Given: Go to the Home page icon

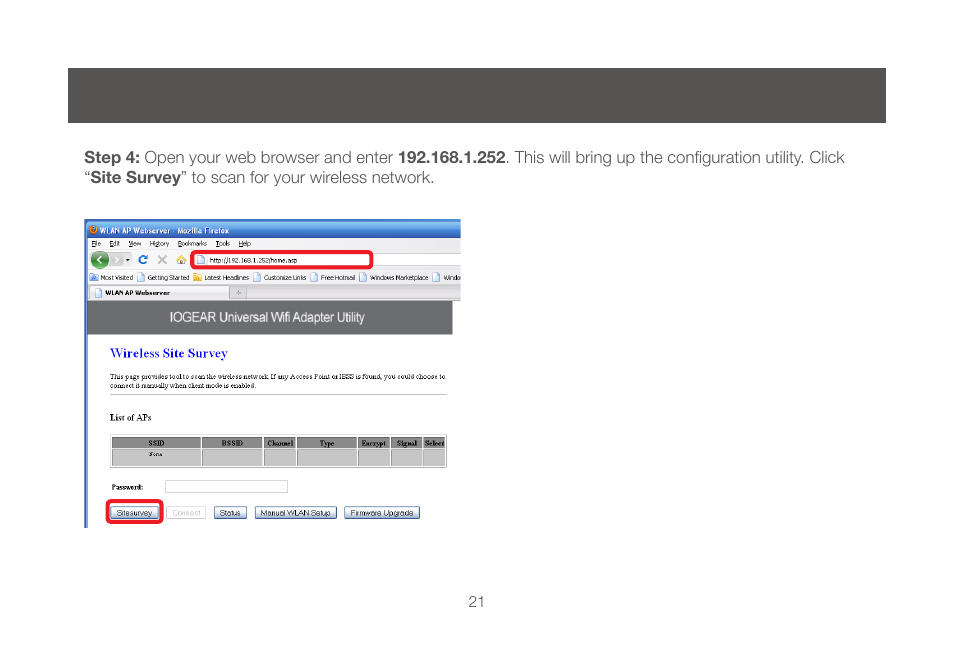Looking at the screenshot, I should [181, 260].
